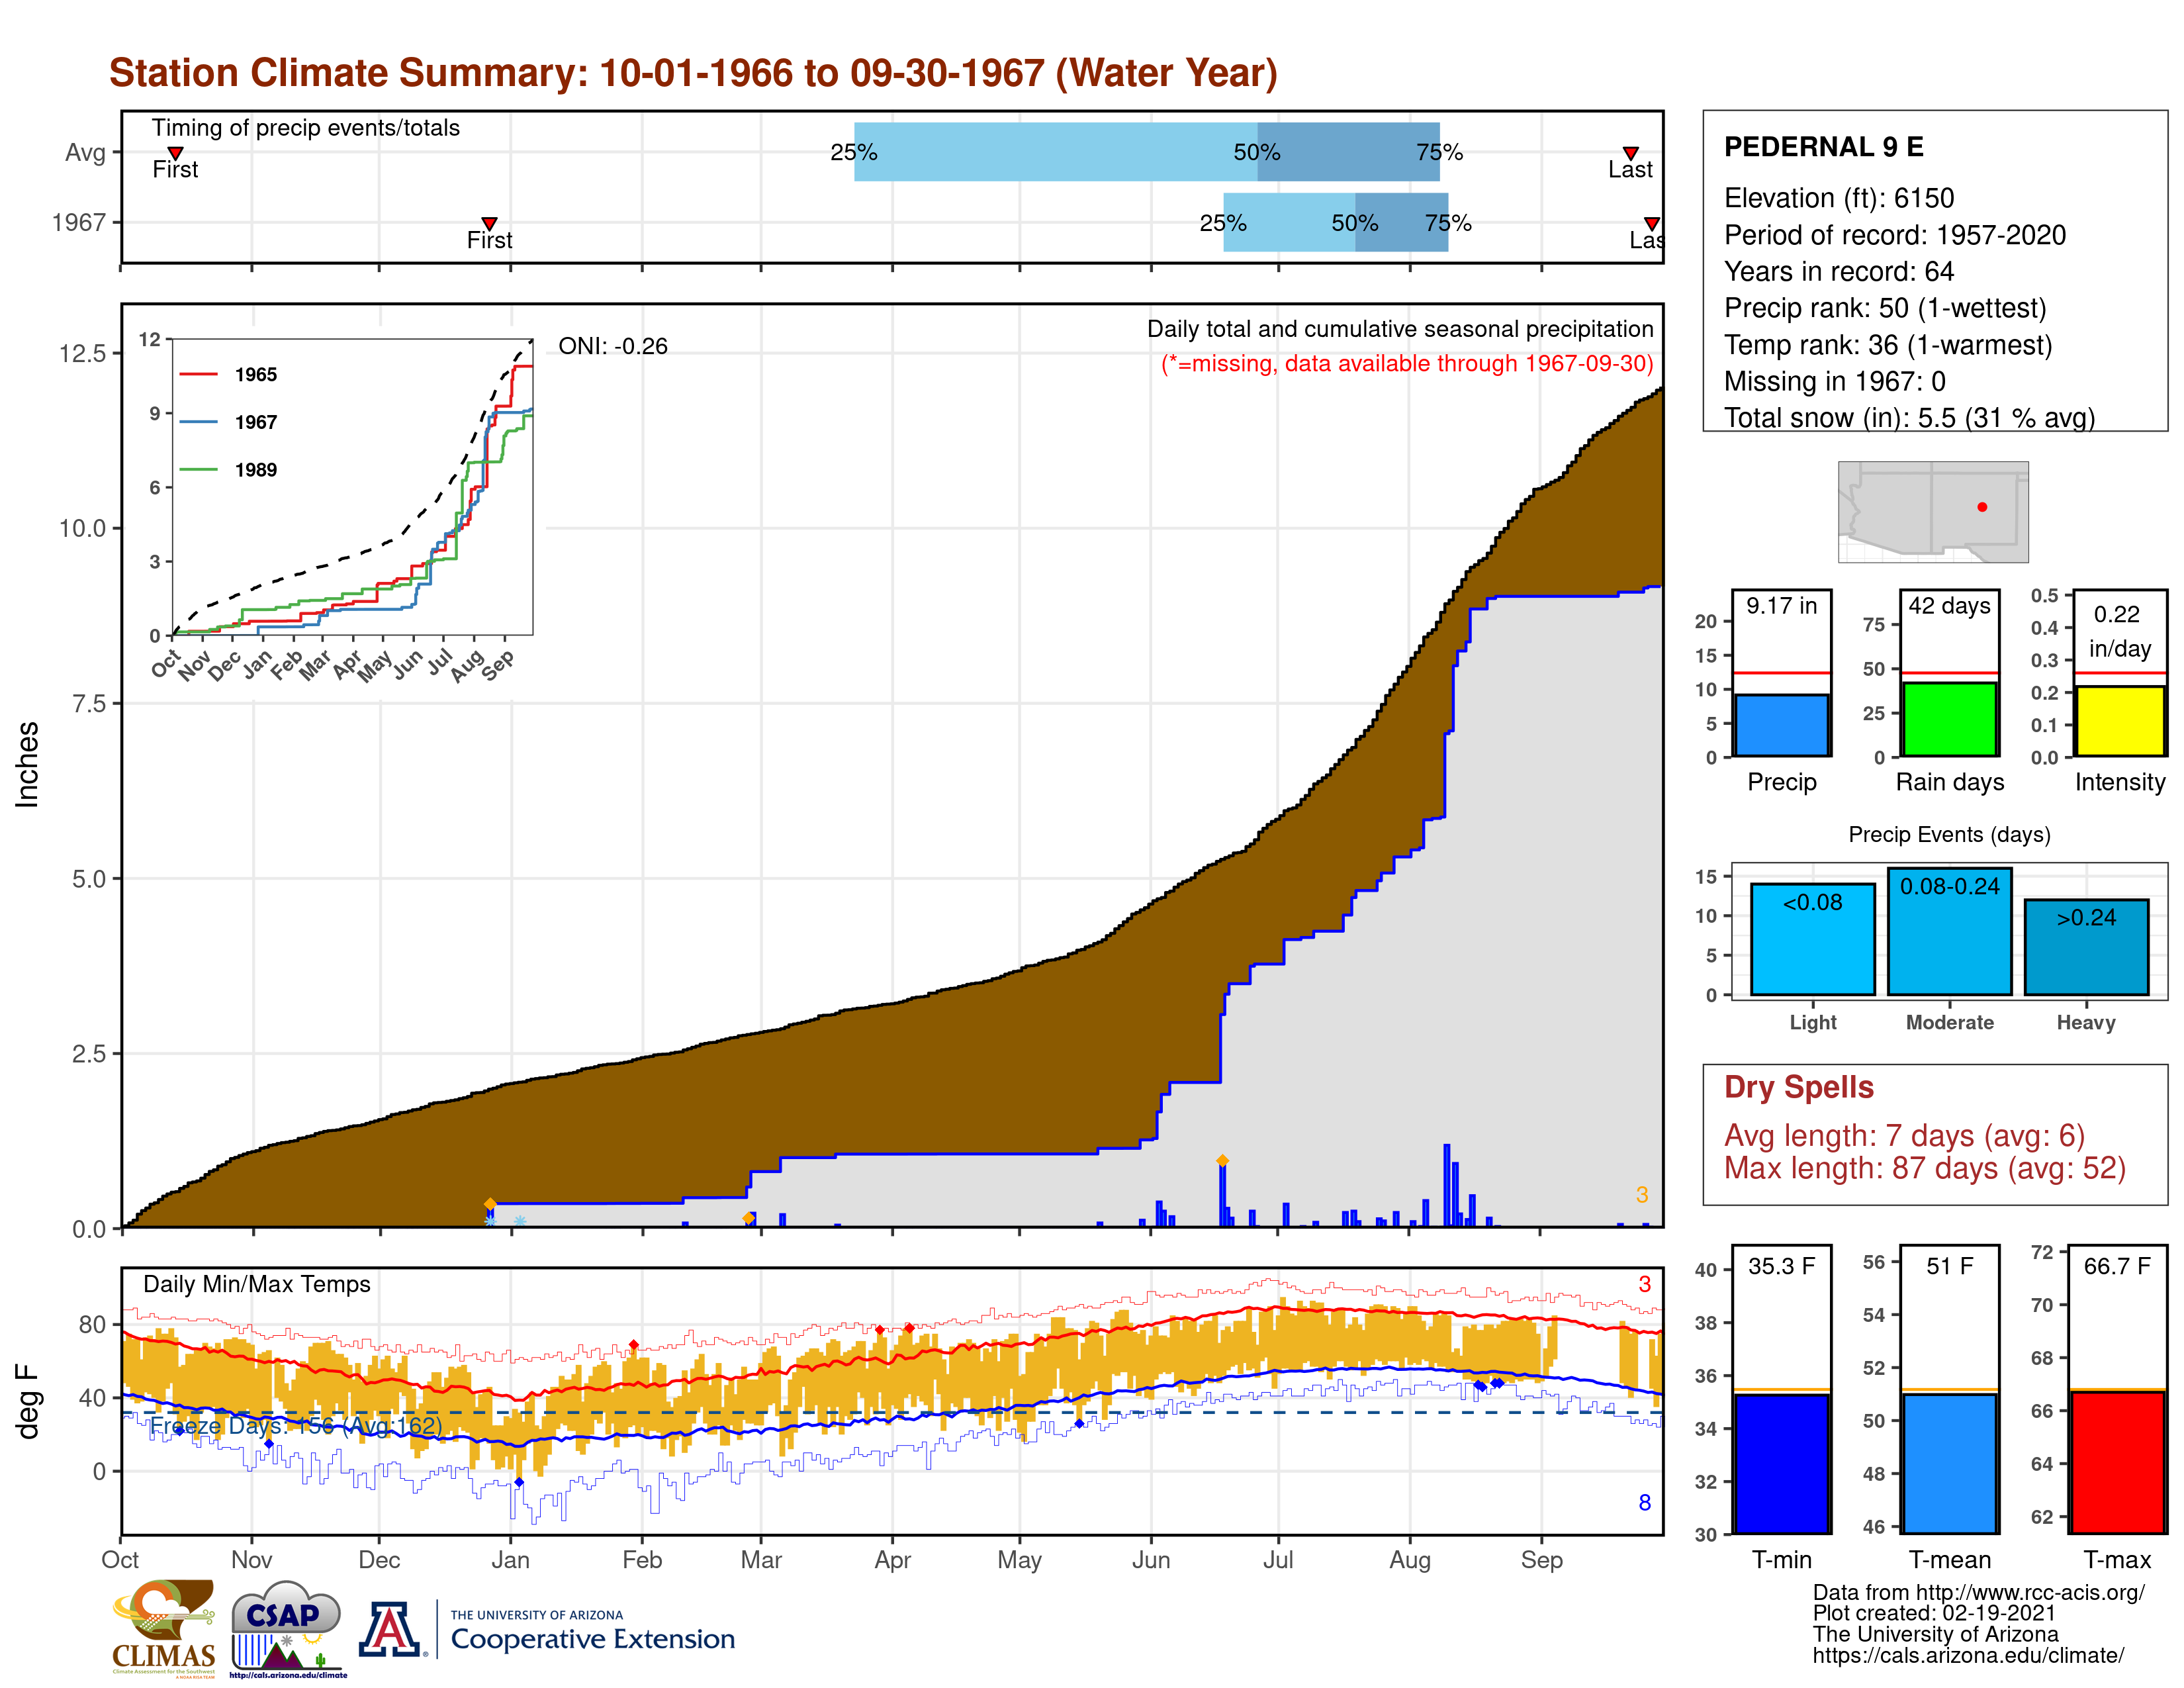Click the 1967 row First precip marker
This screenshot has width=2184, height=1688.
pos(489,223)
